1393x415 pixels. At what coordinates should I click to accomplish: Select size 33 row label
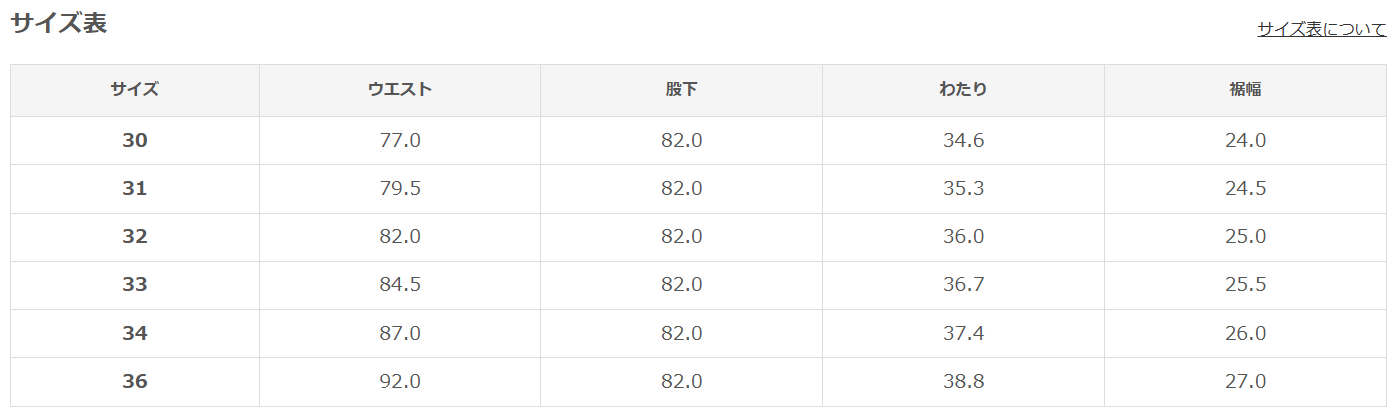pos(135,285)
